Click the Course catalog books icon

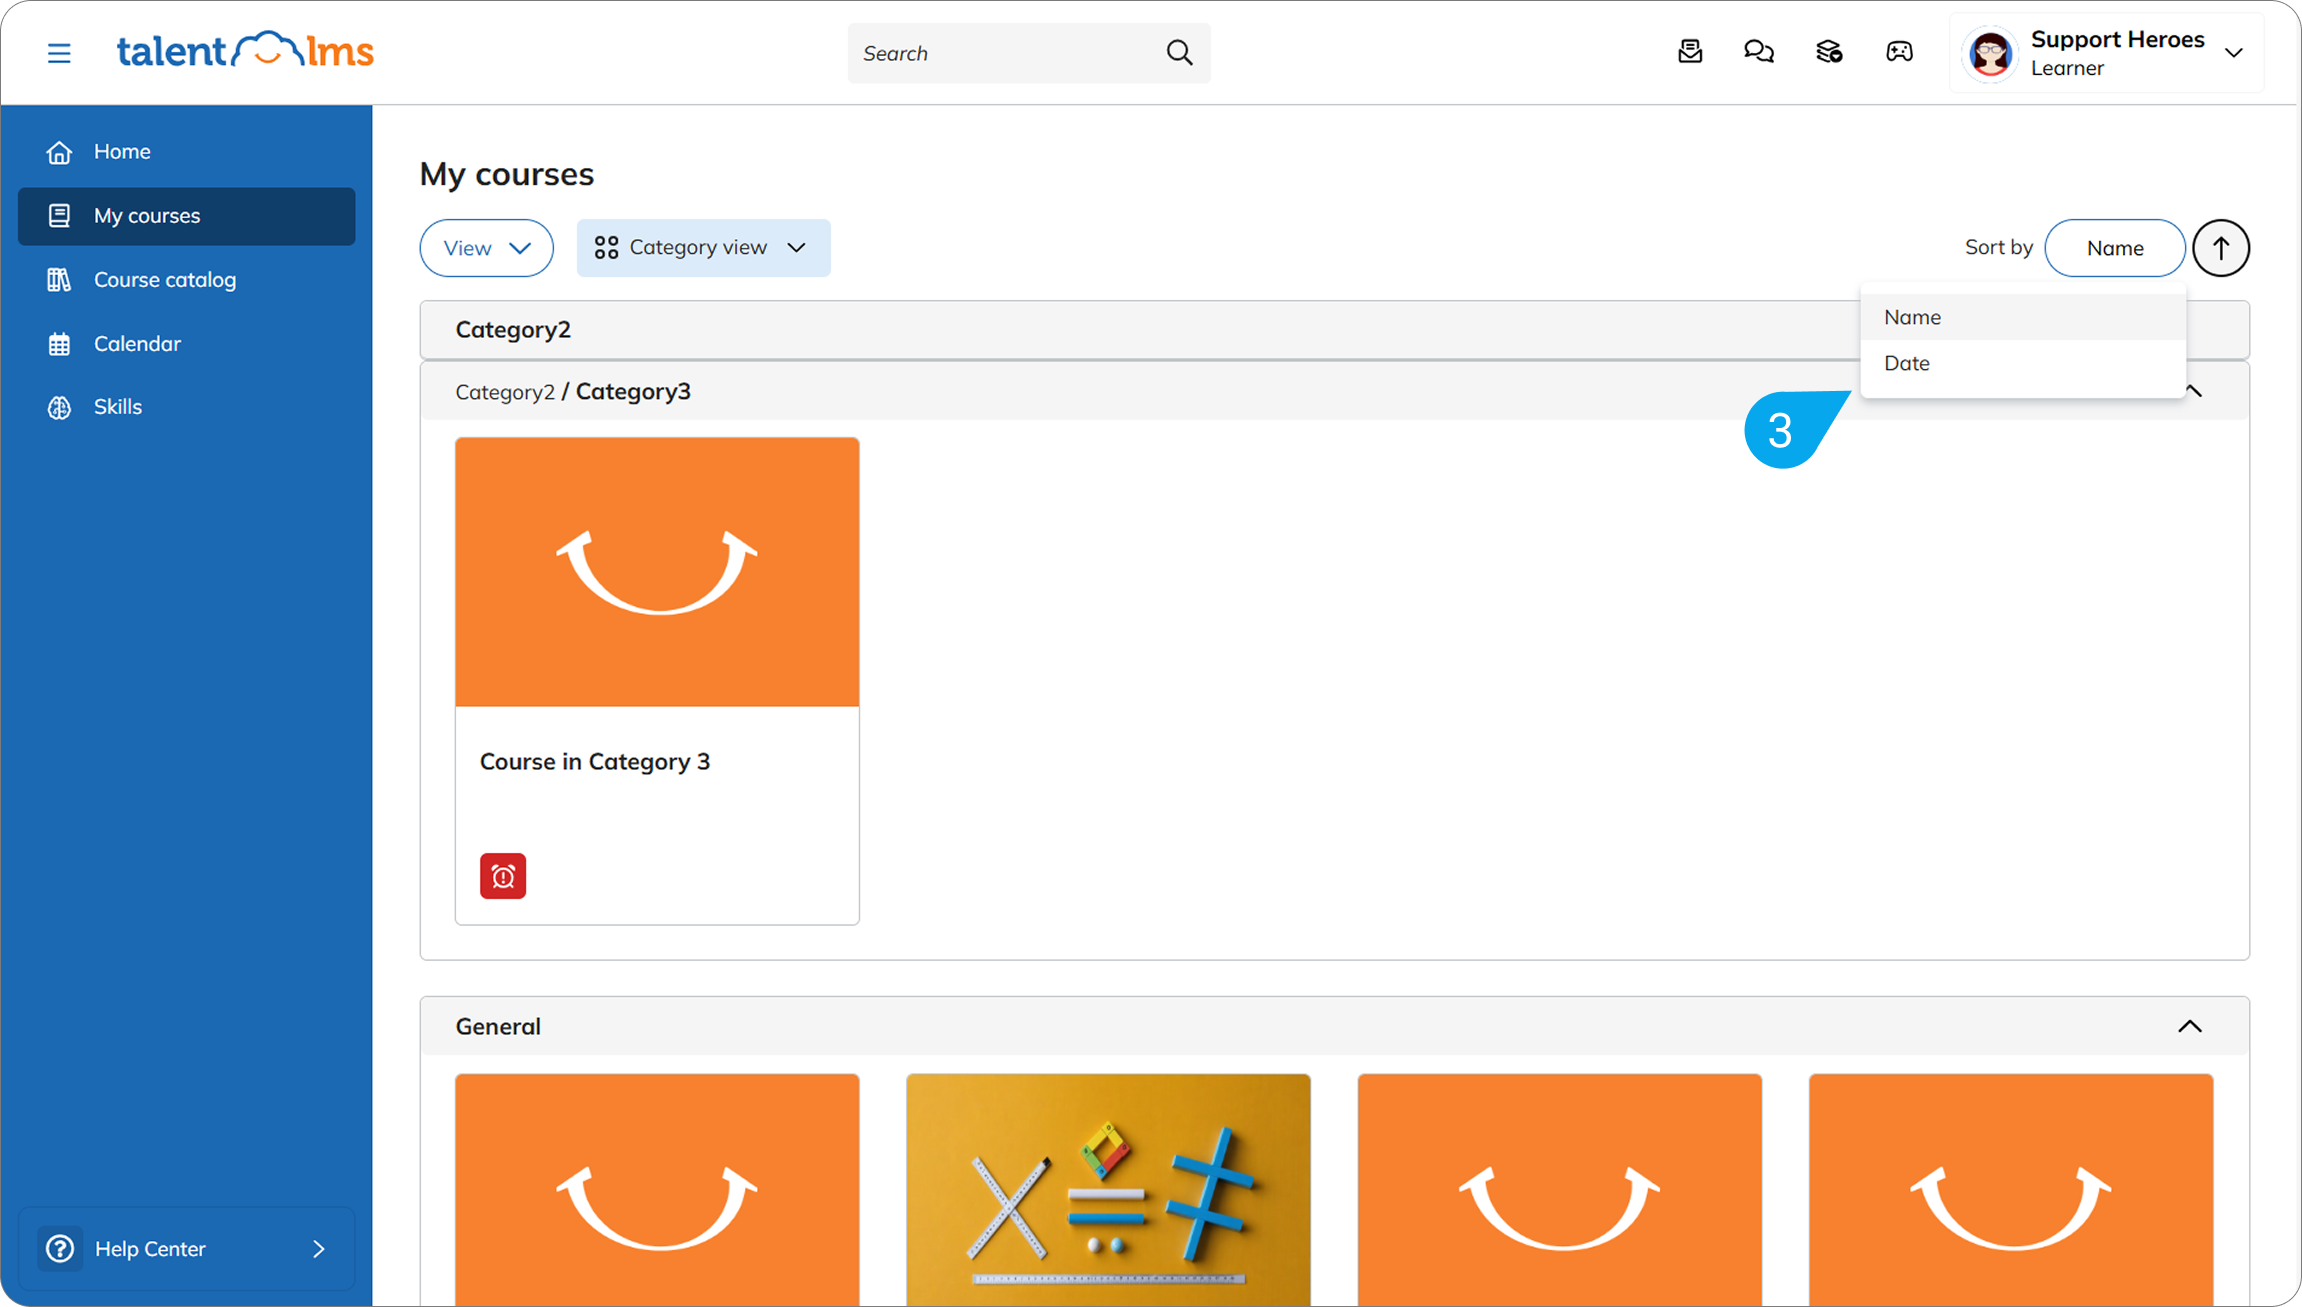coord(59,280)
